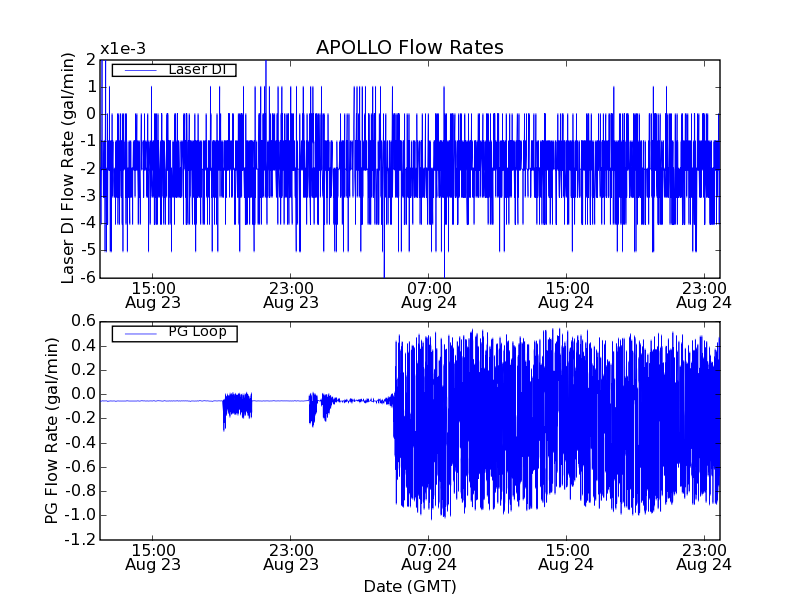Click the first small burst in PG Loop trace
800x600 pixels.
(237, 405)
